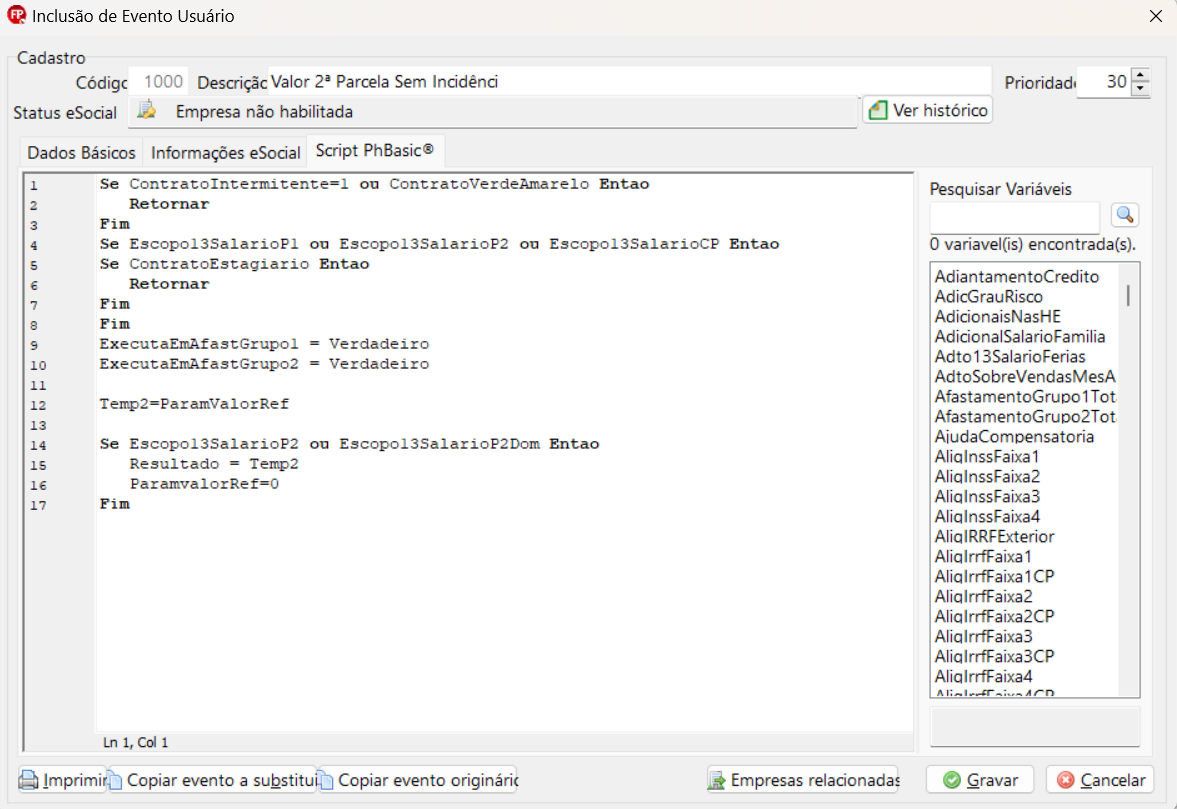1177x809 pixels.
Task: Select Adto13SalarioFerias variable
Action: (1010, 356)
